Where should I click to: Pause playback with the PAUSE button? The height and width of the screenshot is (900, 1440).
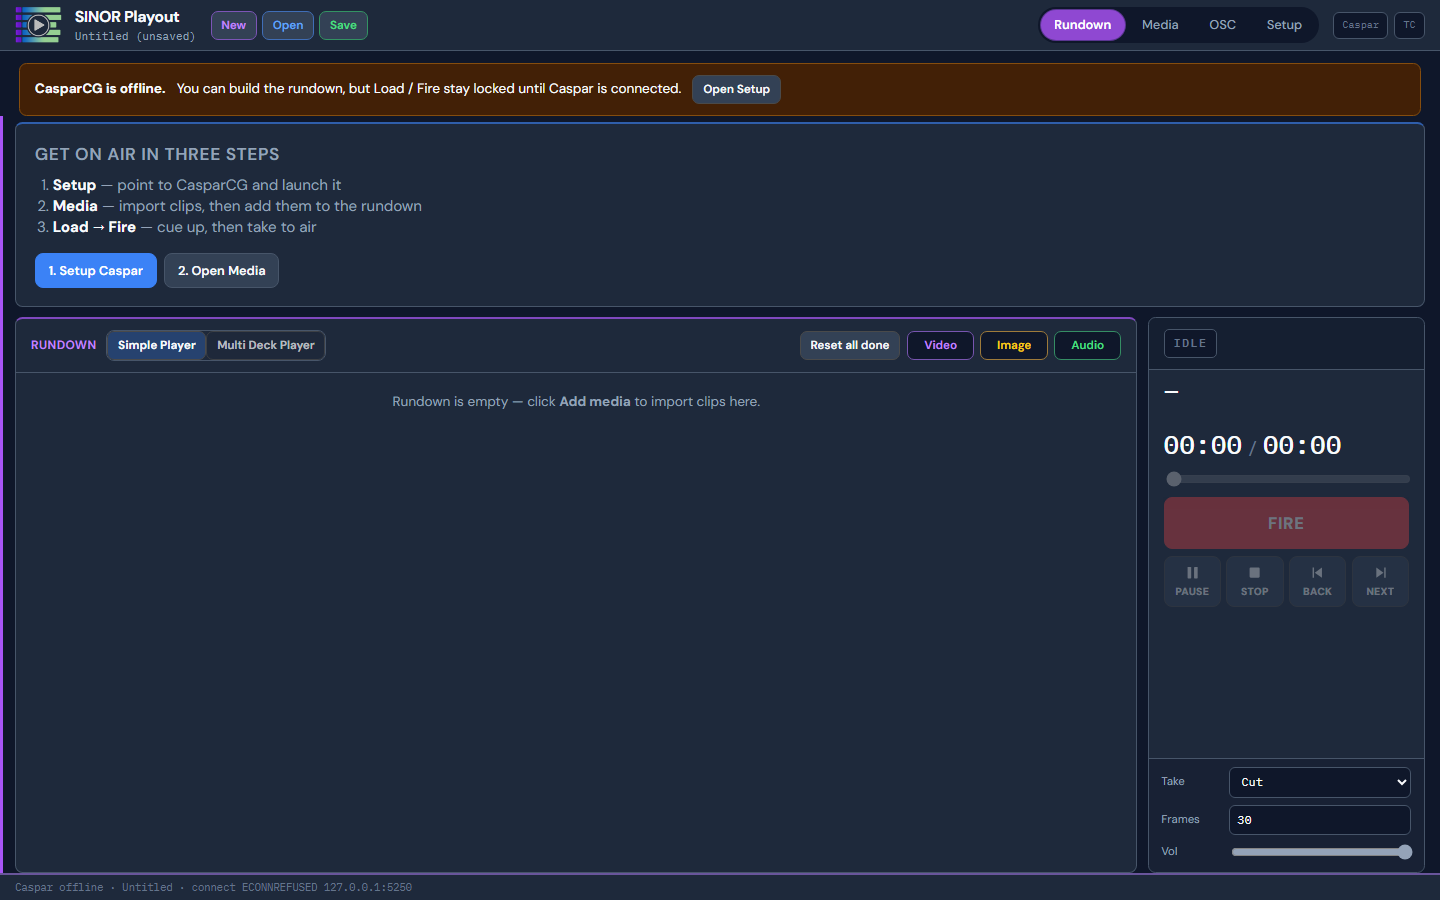click(x=1192, y=581)
